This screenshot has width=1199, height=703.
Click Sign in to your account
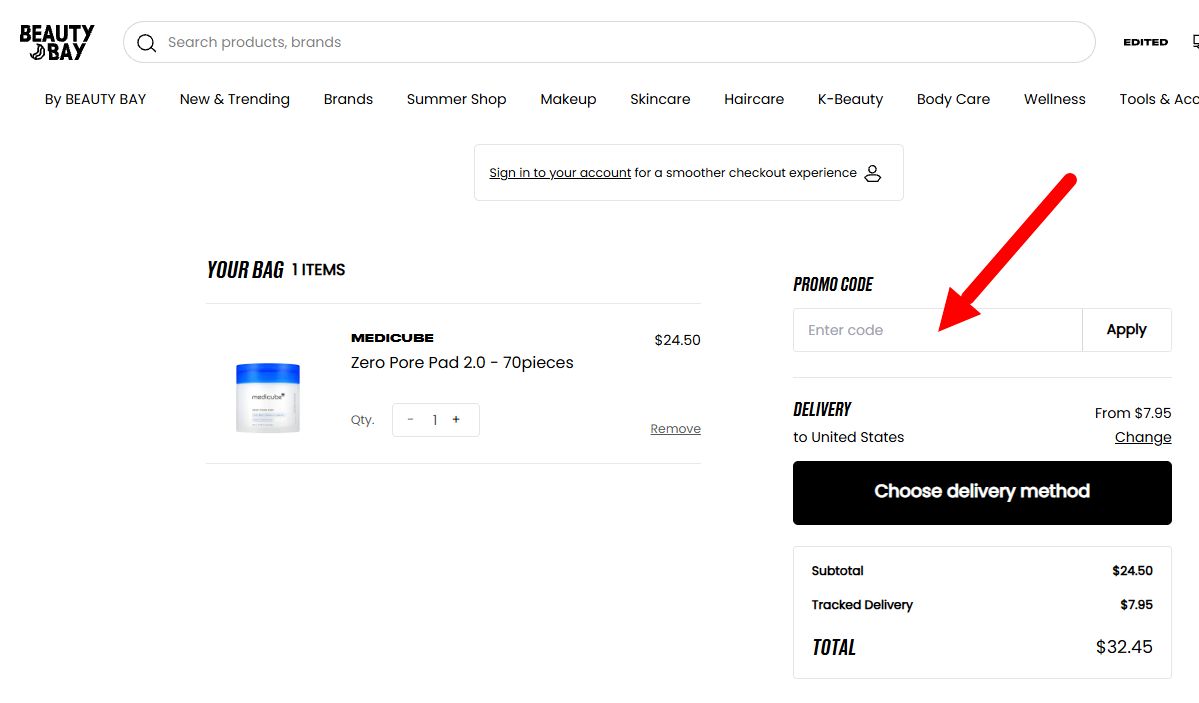(560, 173)
